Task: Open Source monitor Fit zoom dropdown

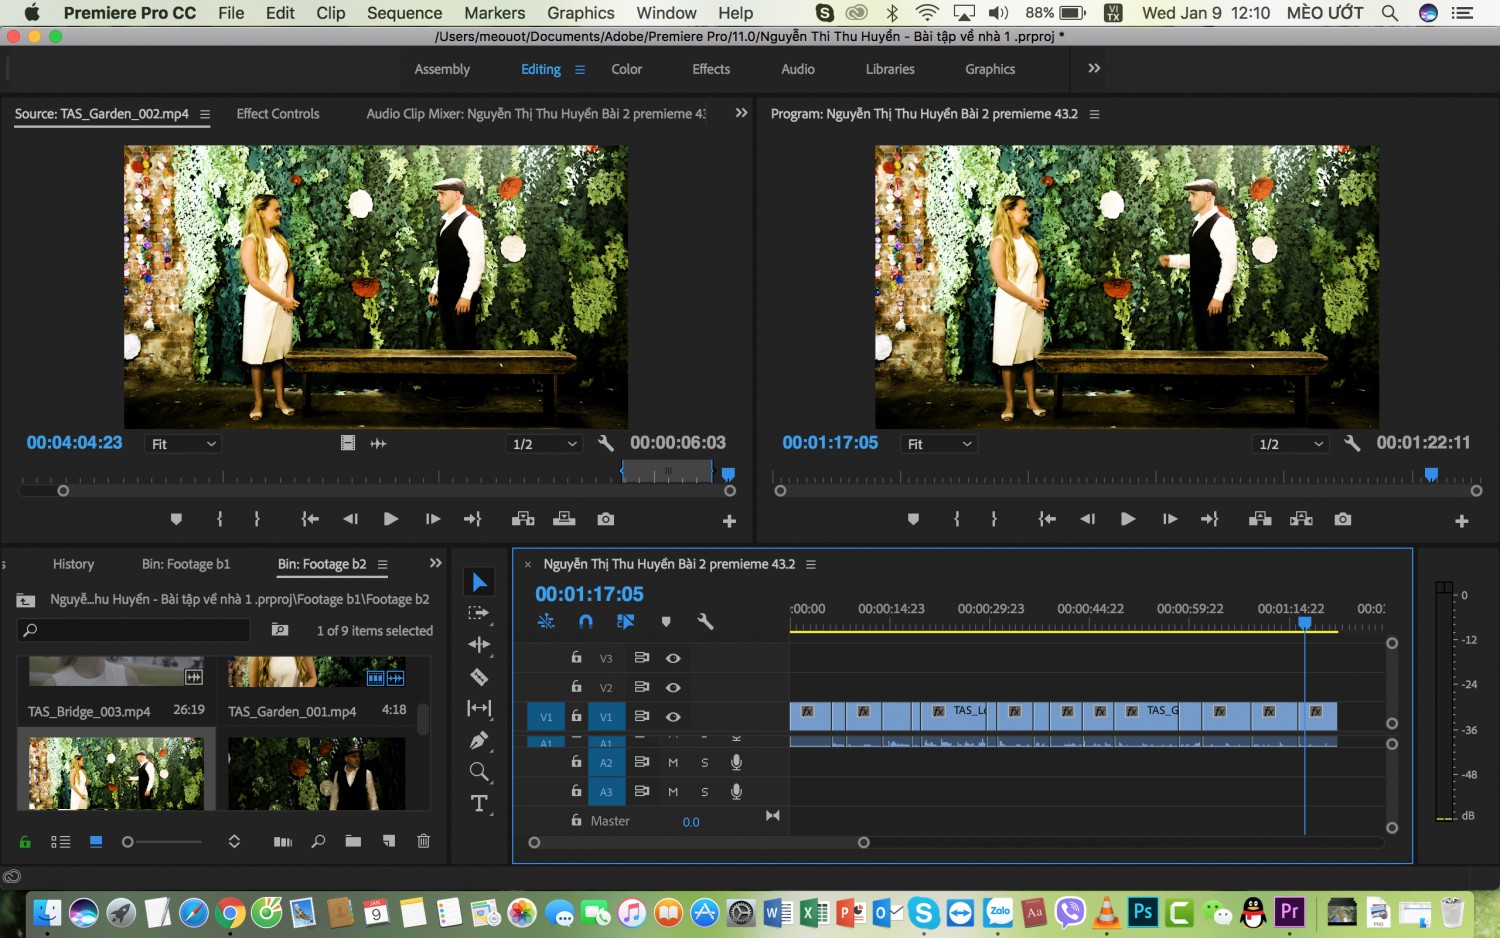Action: [183, 444]
